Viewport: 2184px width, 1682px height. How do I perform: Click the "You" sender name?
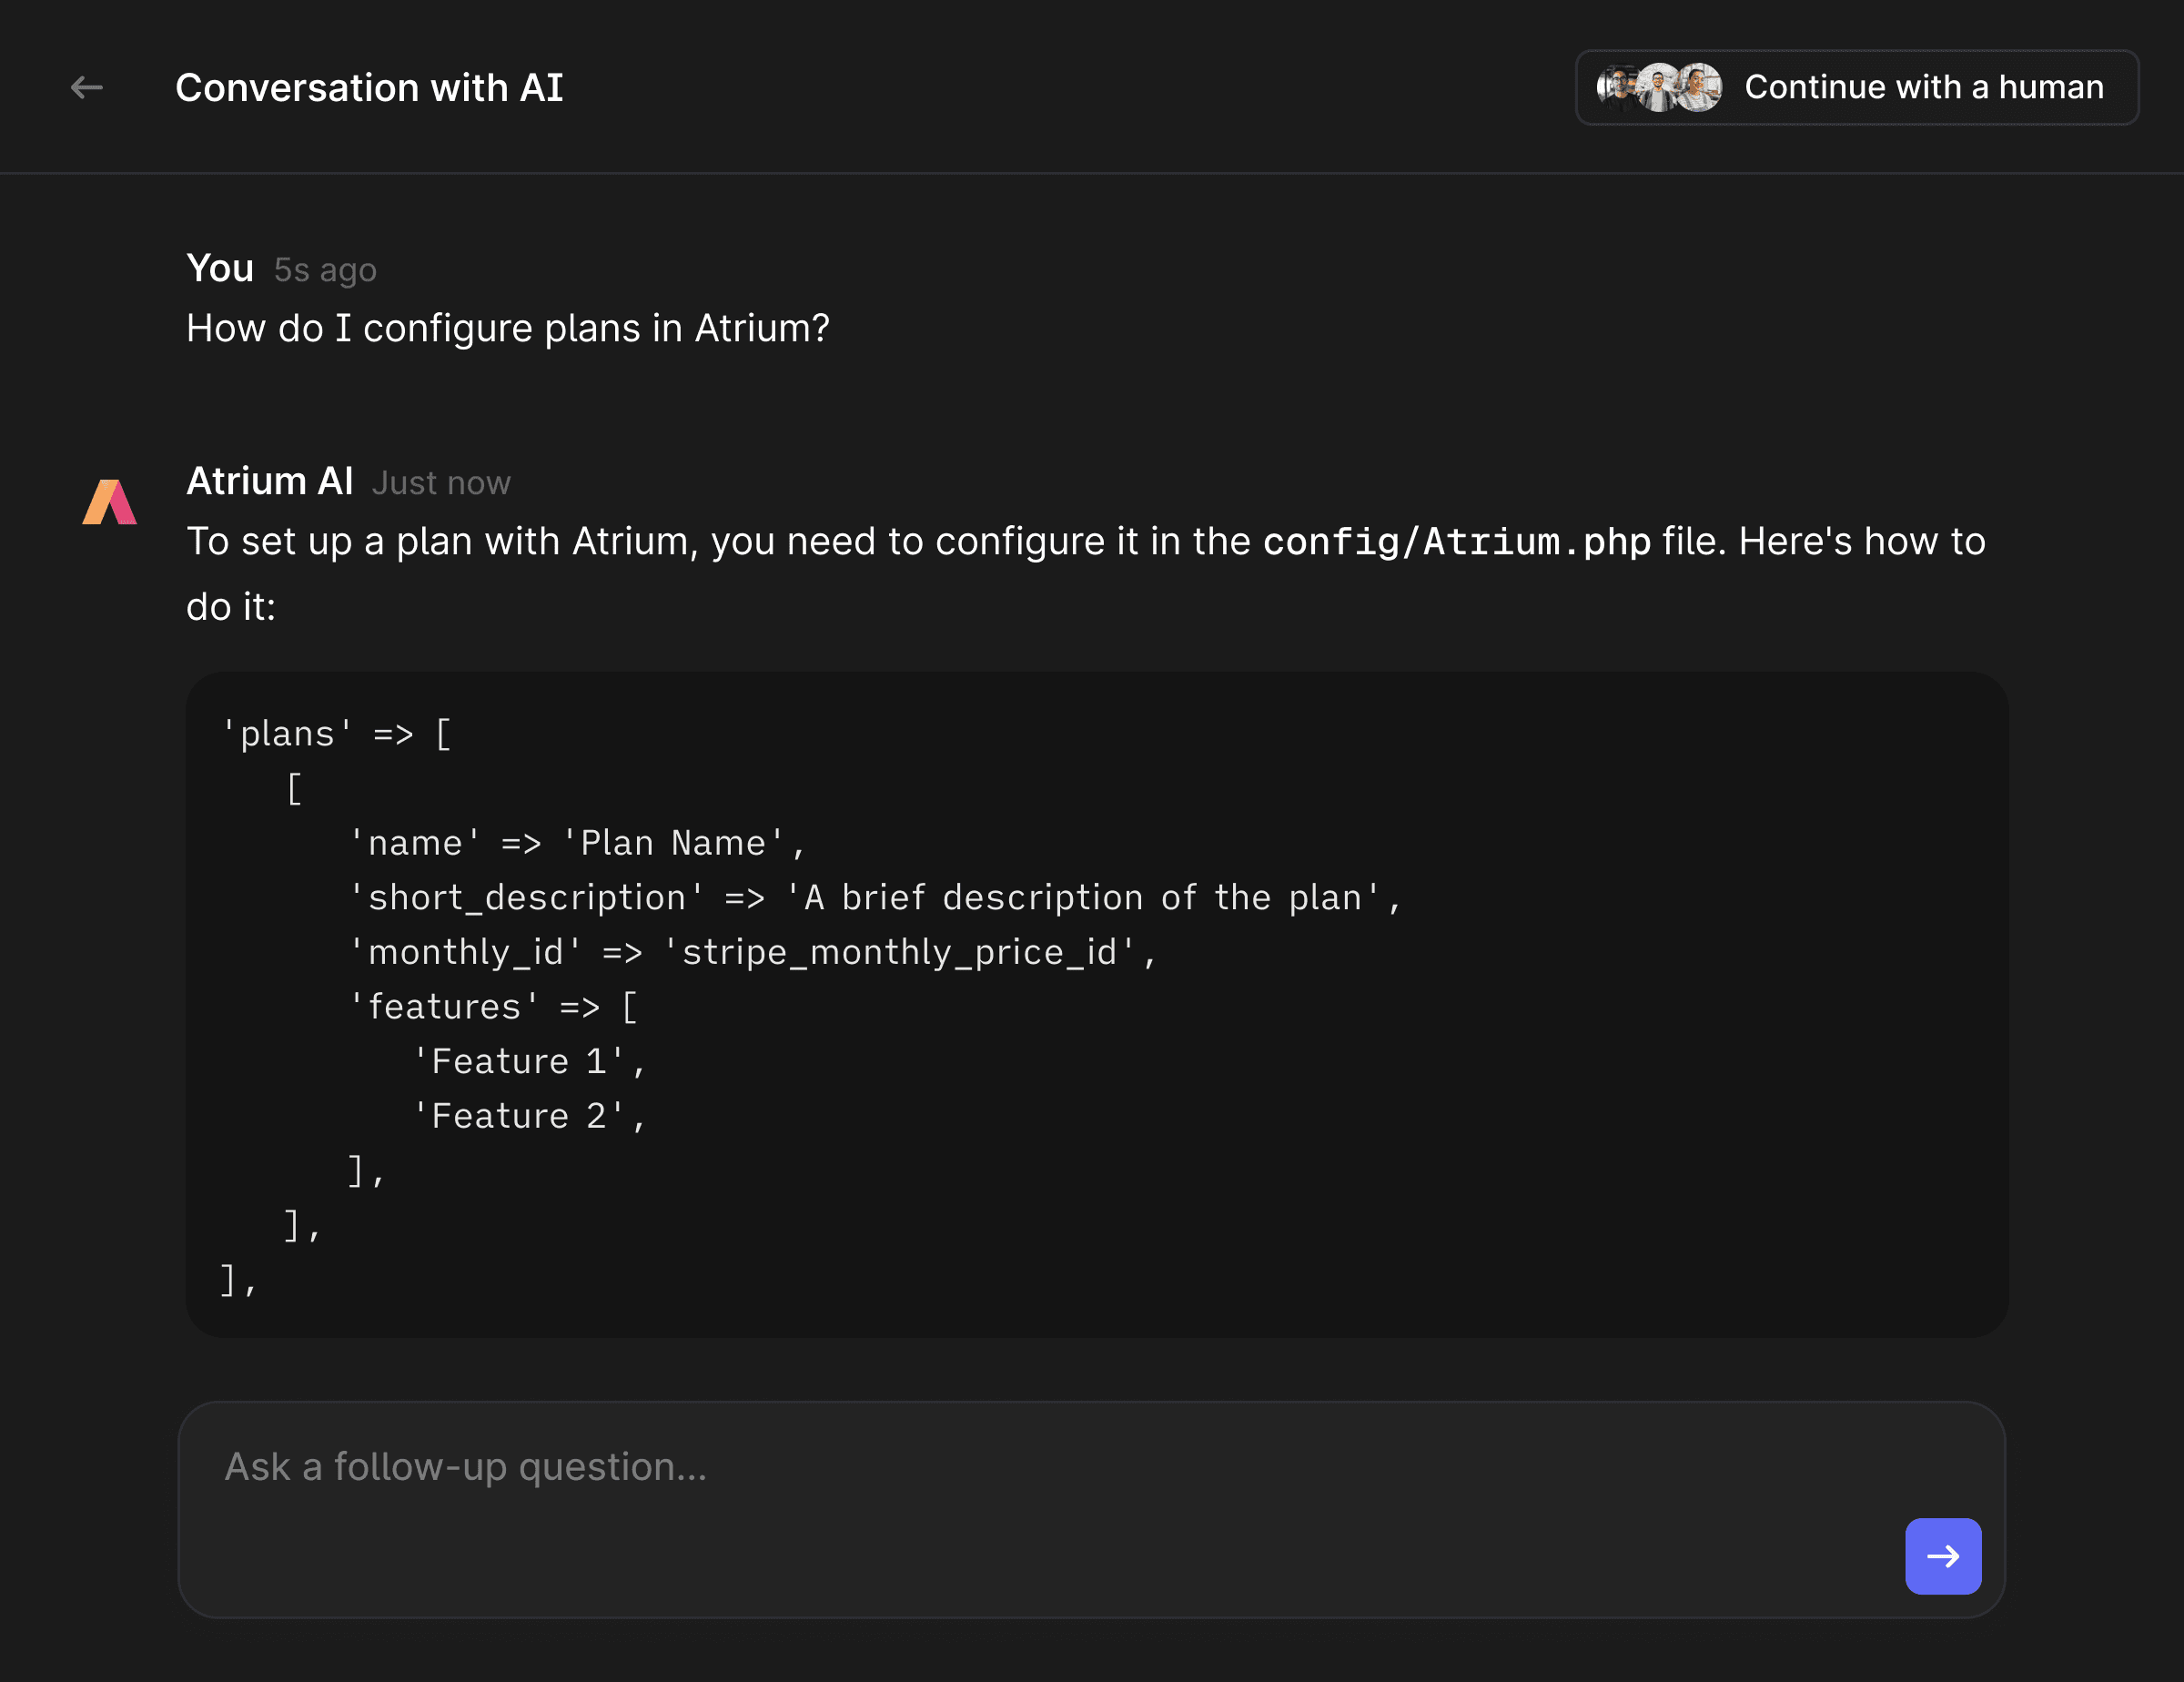(220, 268)
